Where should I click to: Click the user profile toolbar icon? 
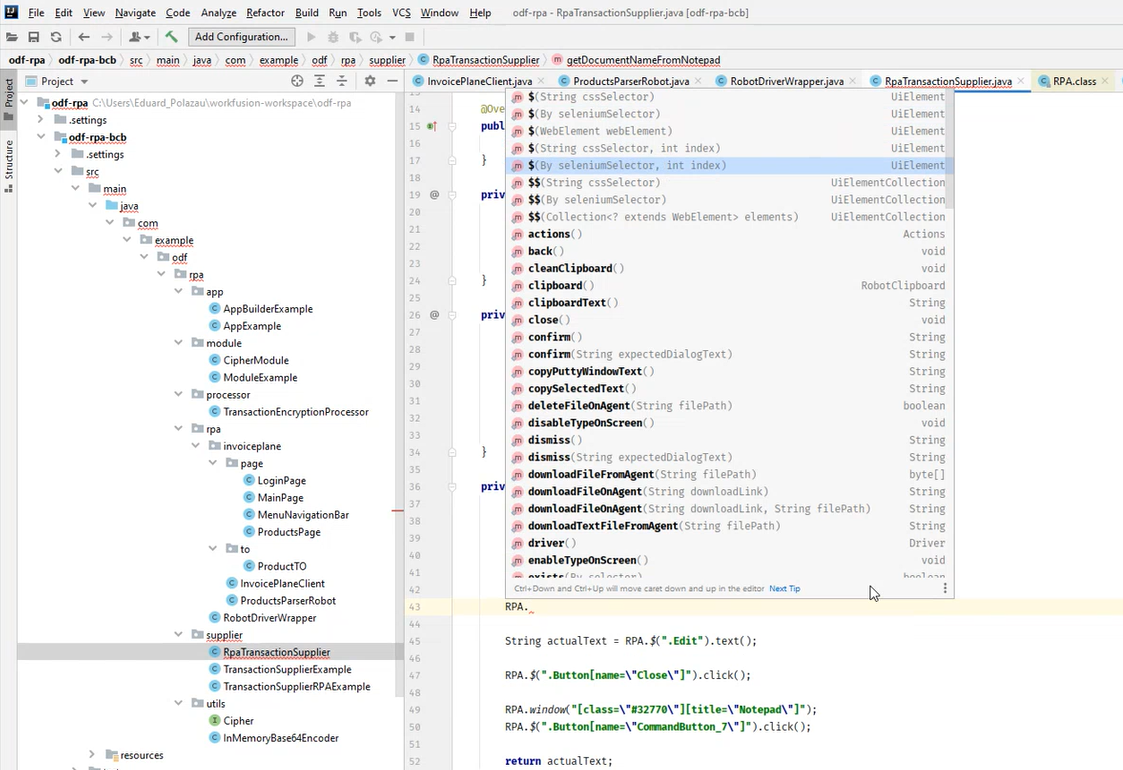(x=139, y=37)
